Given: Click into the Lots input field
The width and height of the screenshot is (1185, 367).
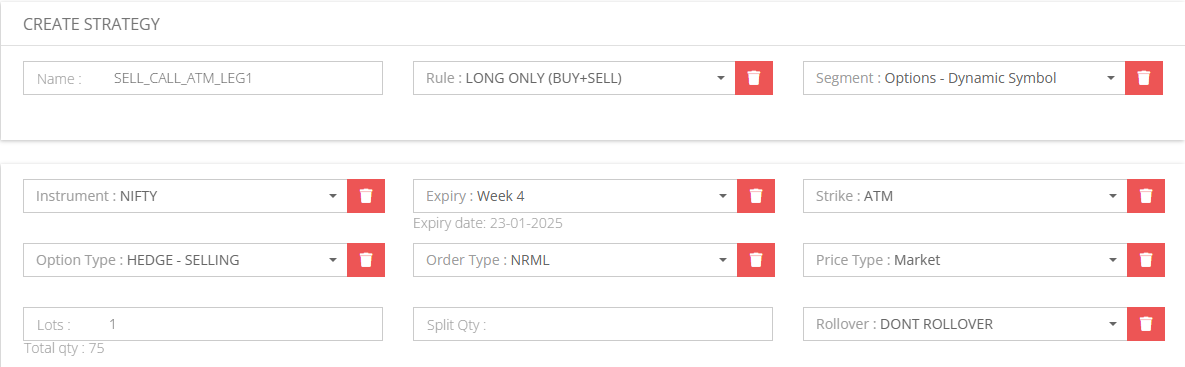Looking at the screenshot, I should (203, 324).
